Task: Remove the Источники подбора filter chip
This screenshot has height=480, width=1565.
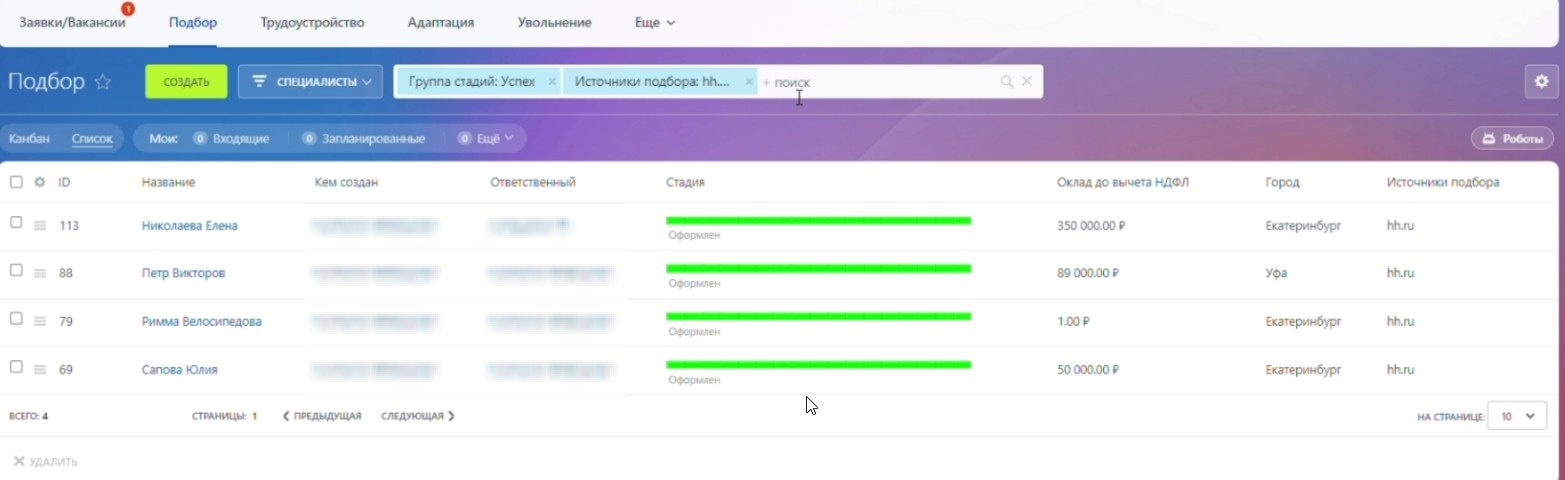Action: pyautogui.click(x=749, y=82)
